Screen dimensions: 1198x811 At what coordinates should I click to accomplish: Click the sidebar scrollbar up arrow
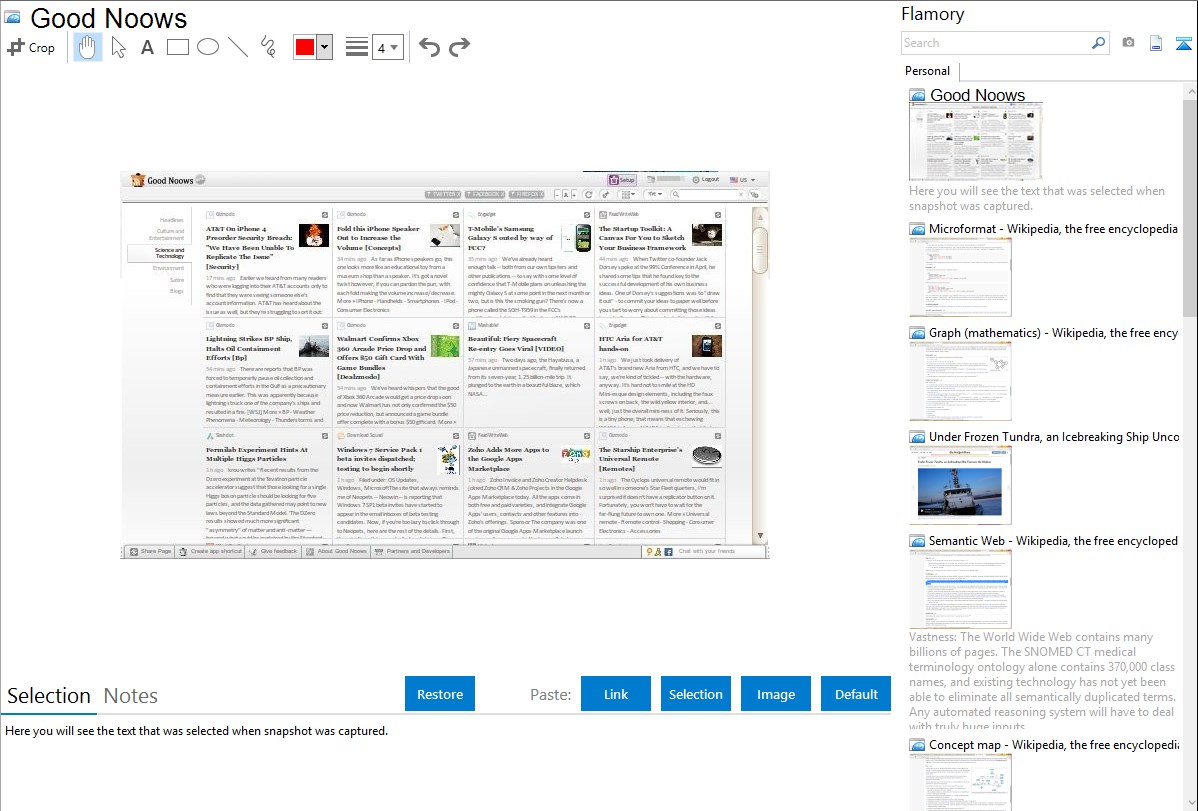1190,91
